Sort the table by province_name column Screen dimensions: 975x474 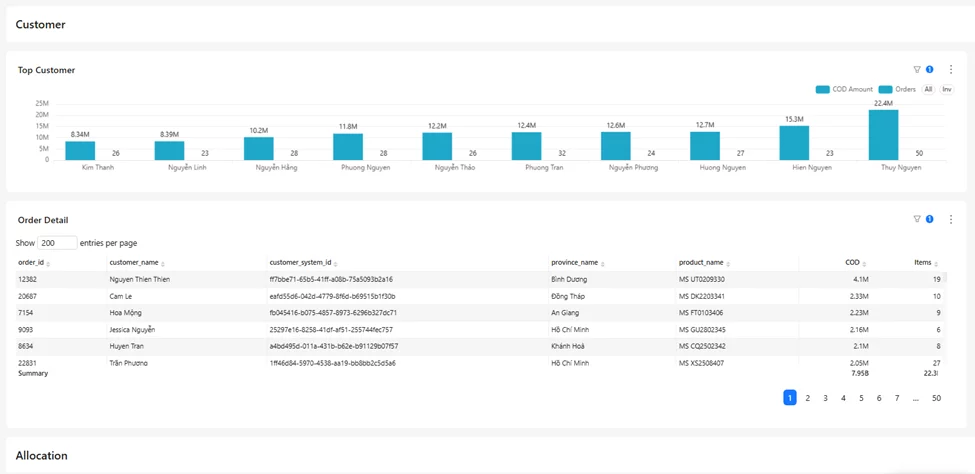[x=578, y=263]
